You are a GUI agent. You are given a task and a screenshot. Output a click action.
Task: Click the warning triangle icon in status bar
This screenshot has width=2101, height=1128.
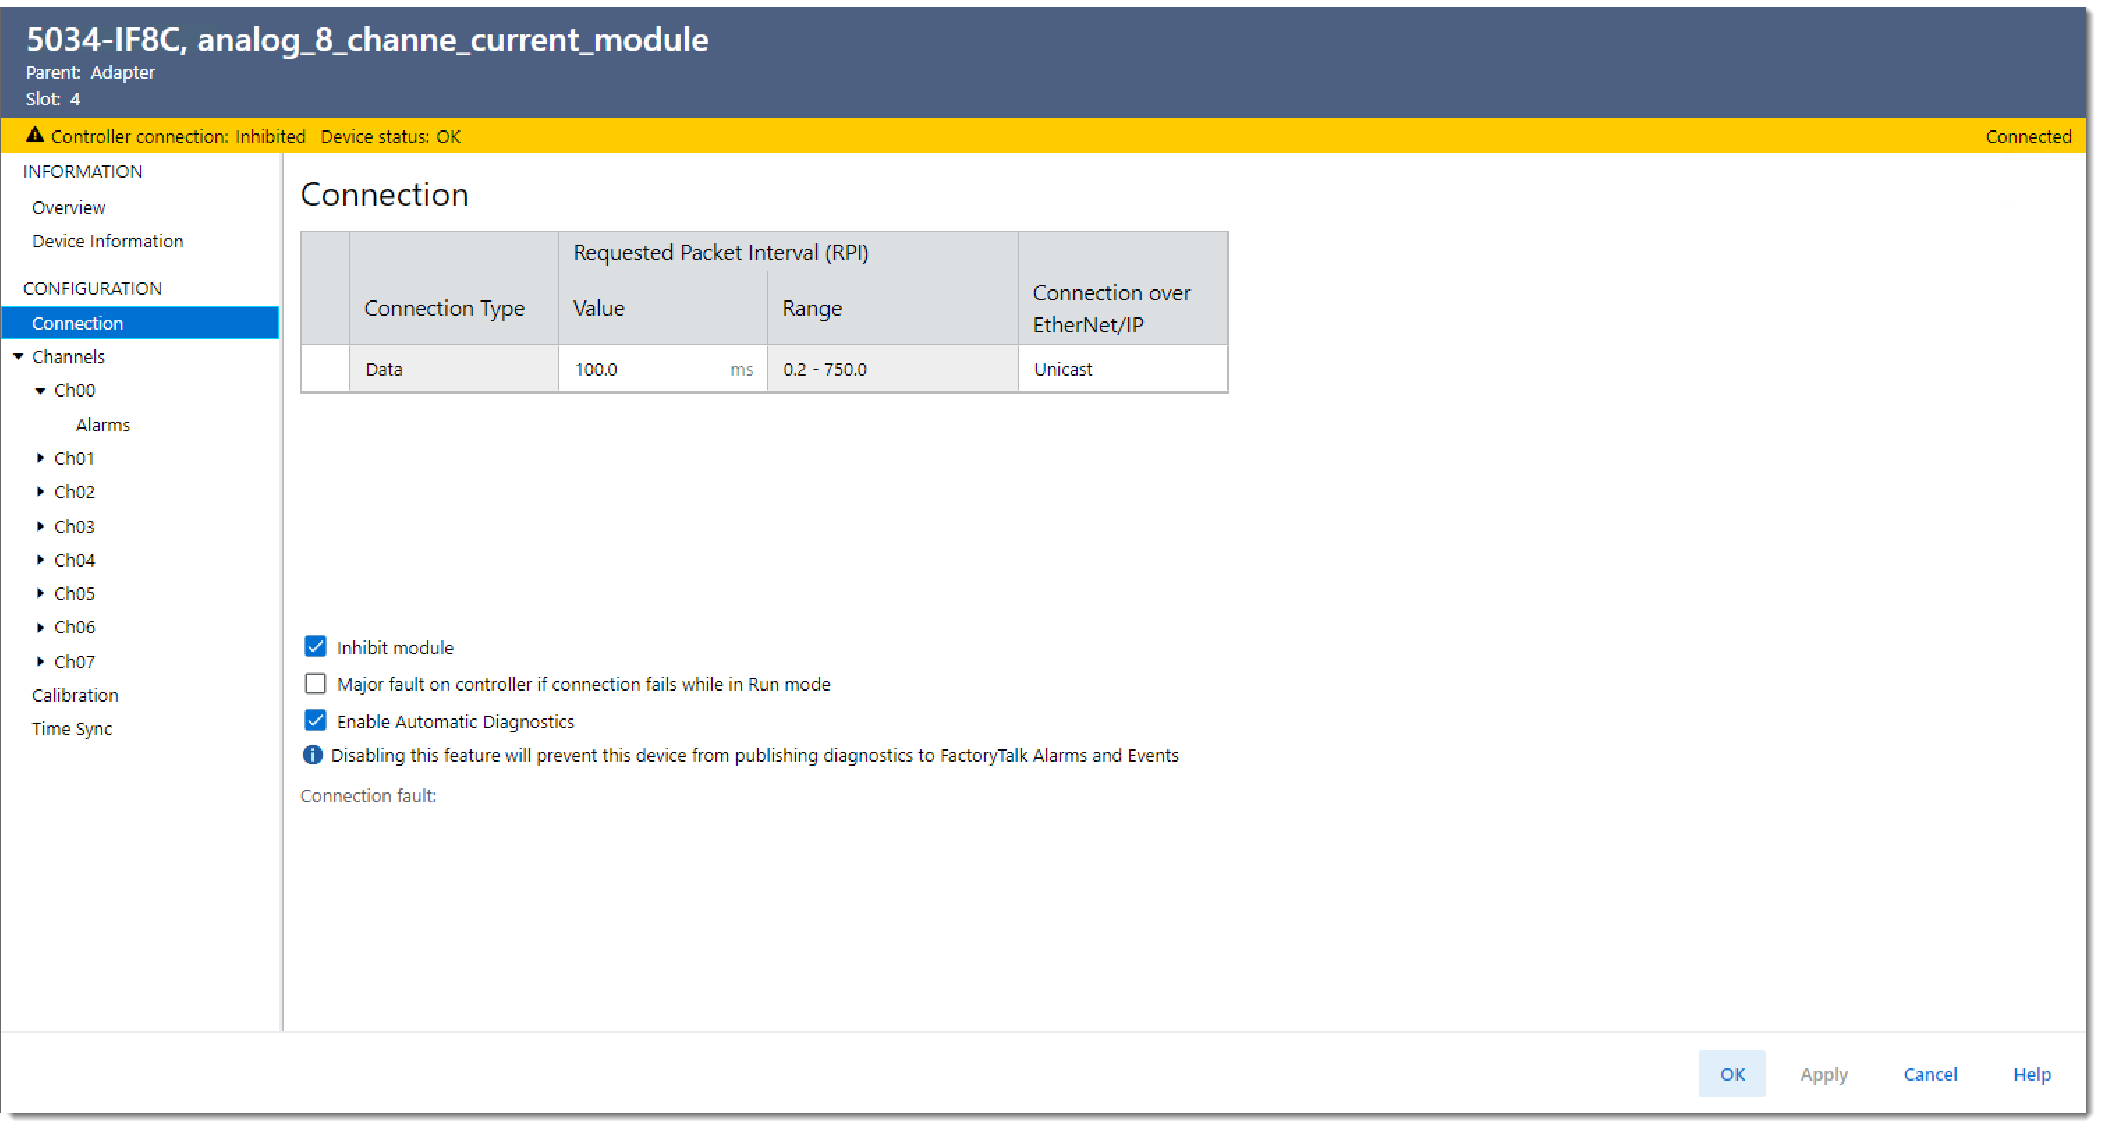pyautogui.click(x=35, y=135)
